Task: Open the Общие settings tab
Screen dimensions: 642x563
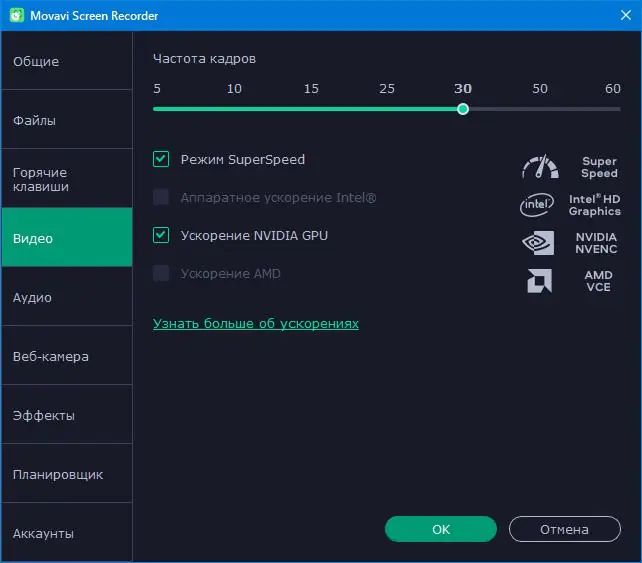Action: click(x=67, y=61)
